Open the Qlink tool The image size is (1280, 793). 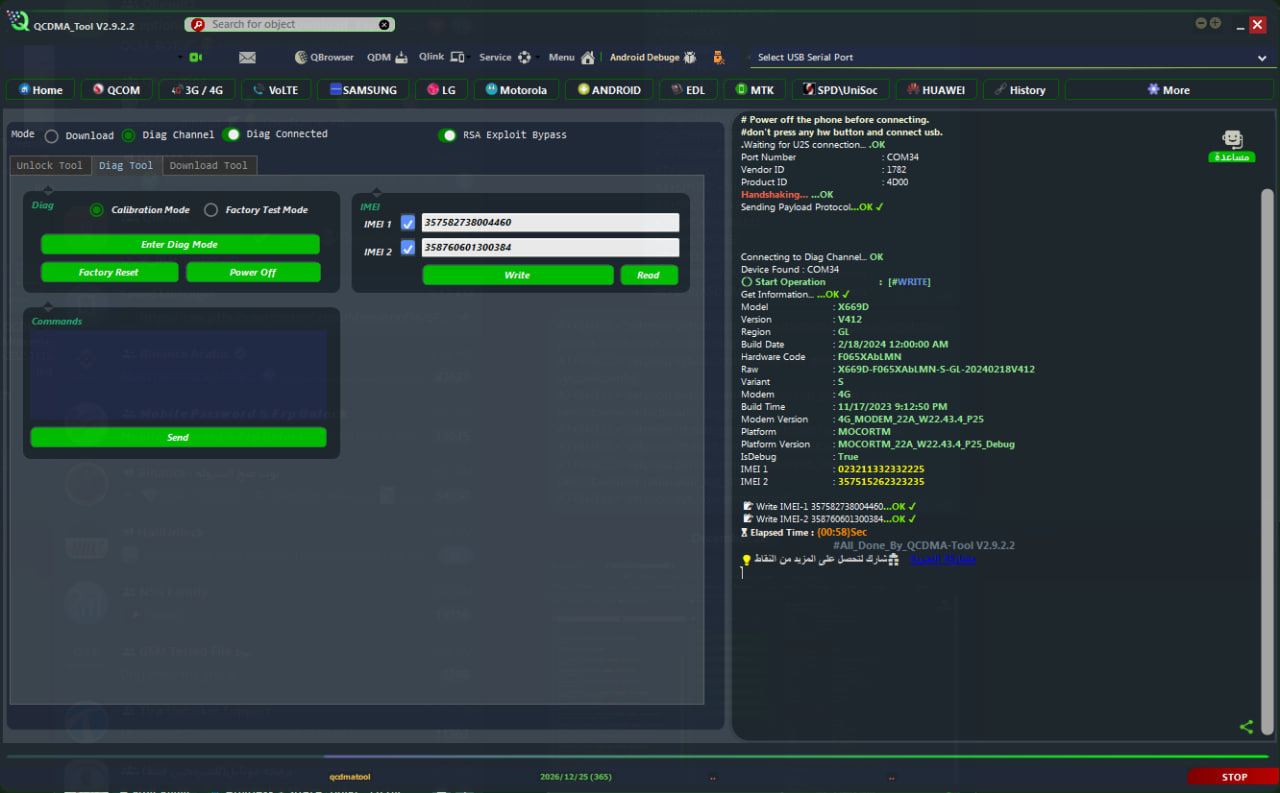tap(442, 57)
